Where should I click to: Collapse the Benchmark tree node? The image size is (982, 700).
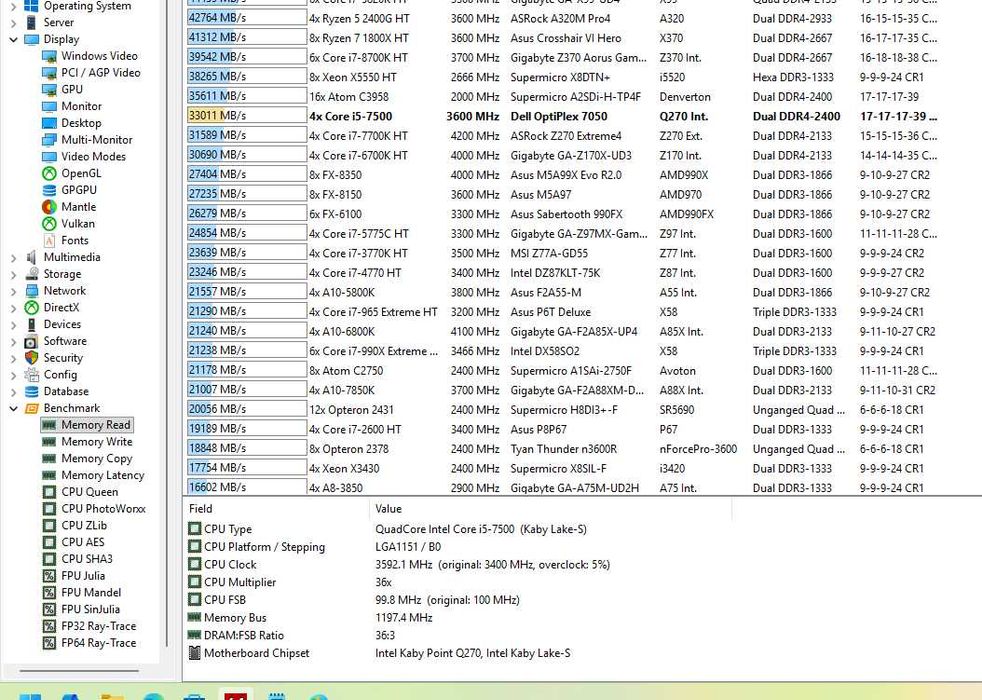click(x=13, y=409)
